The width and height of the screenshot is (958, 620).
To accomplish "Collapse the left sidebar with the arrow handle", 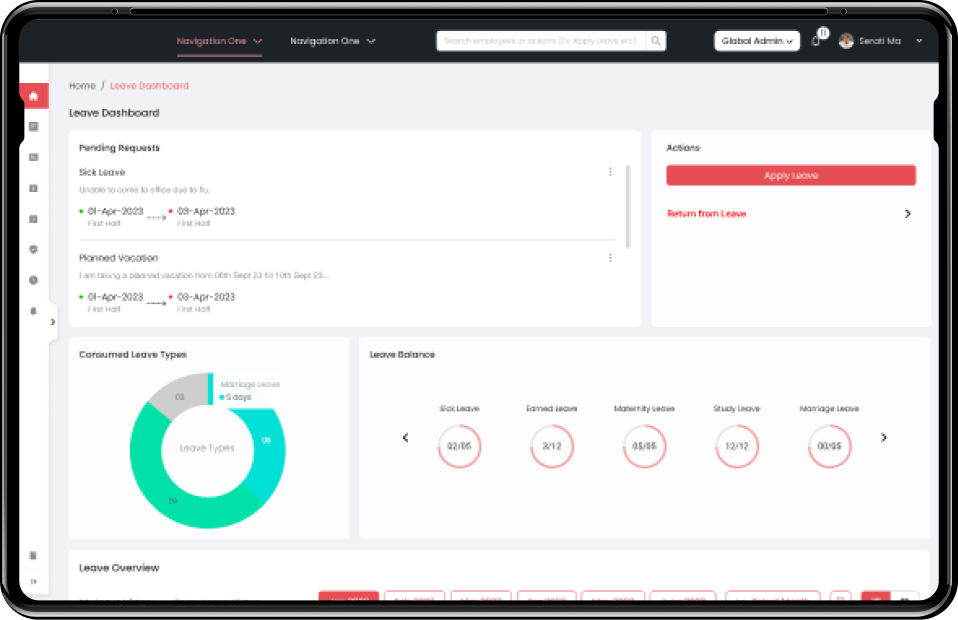I will [51, 322].
